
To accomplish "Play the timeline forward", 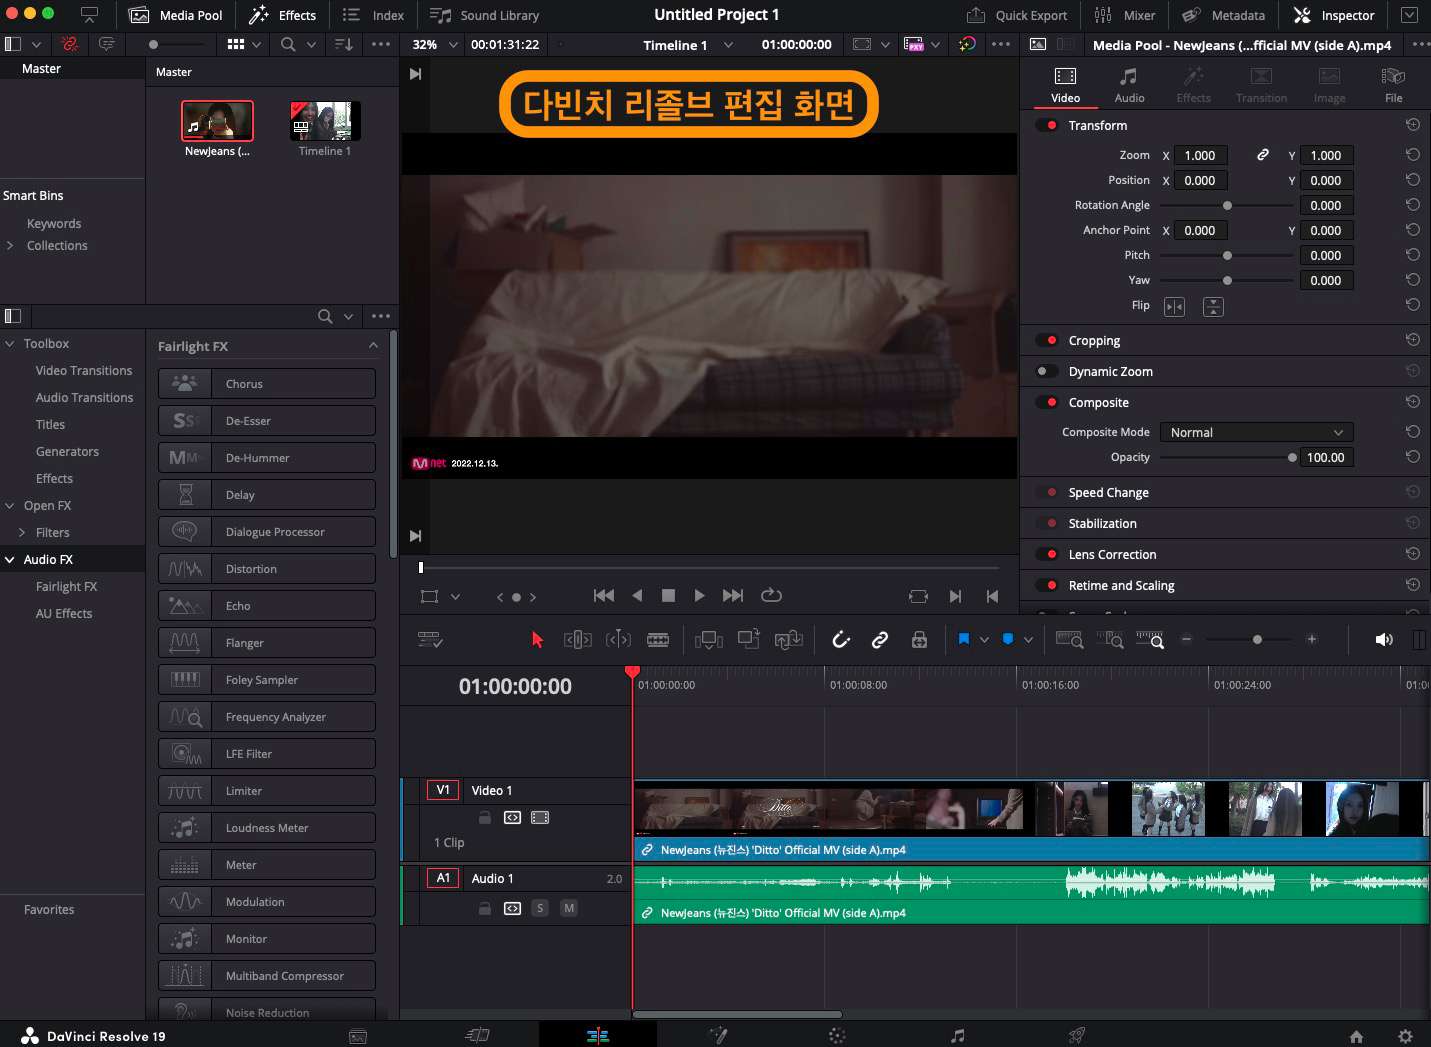I will click(x=699, y=595).
